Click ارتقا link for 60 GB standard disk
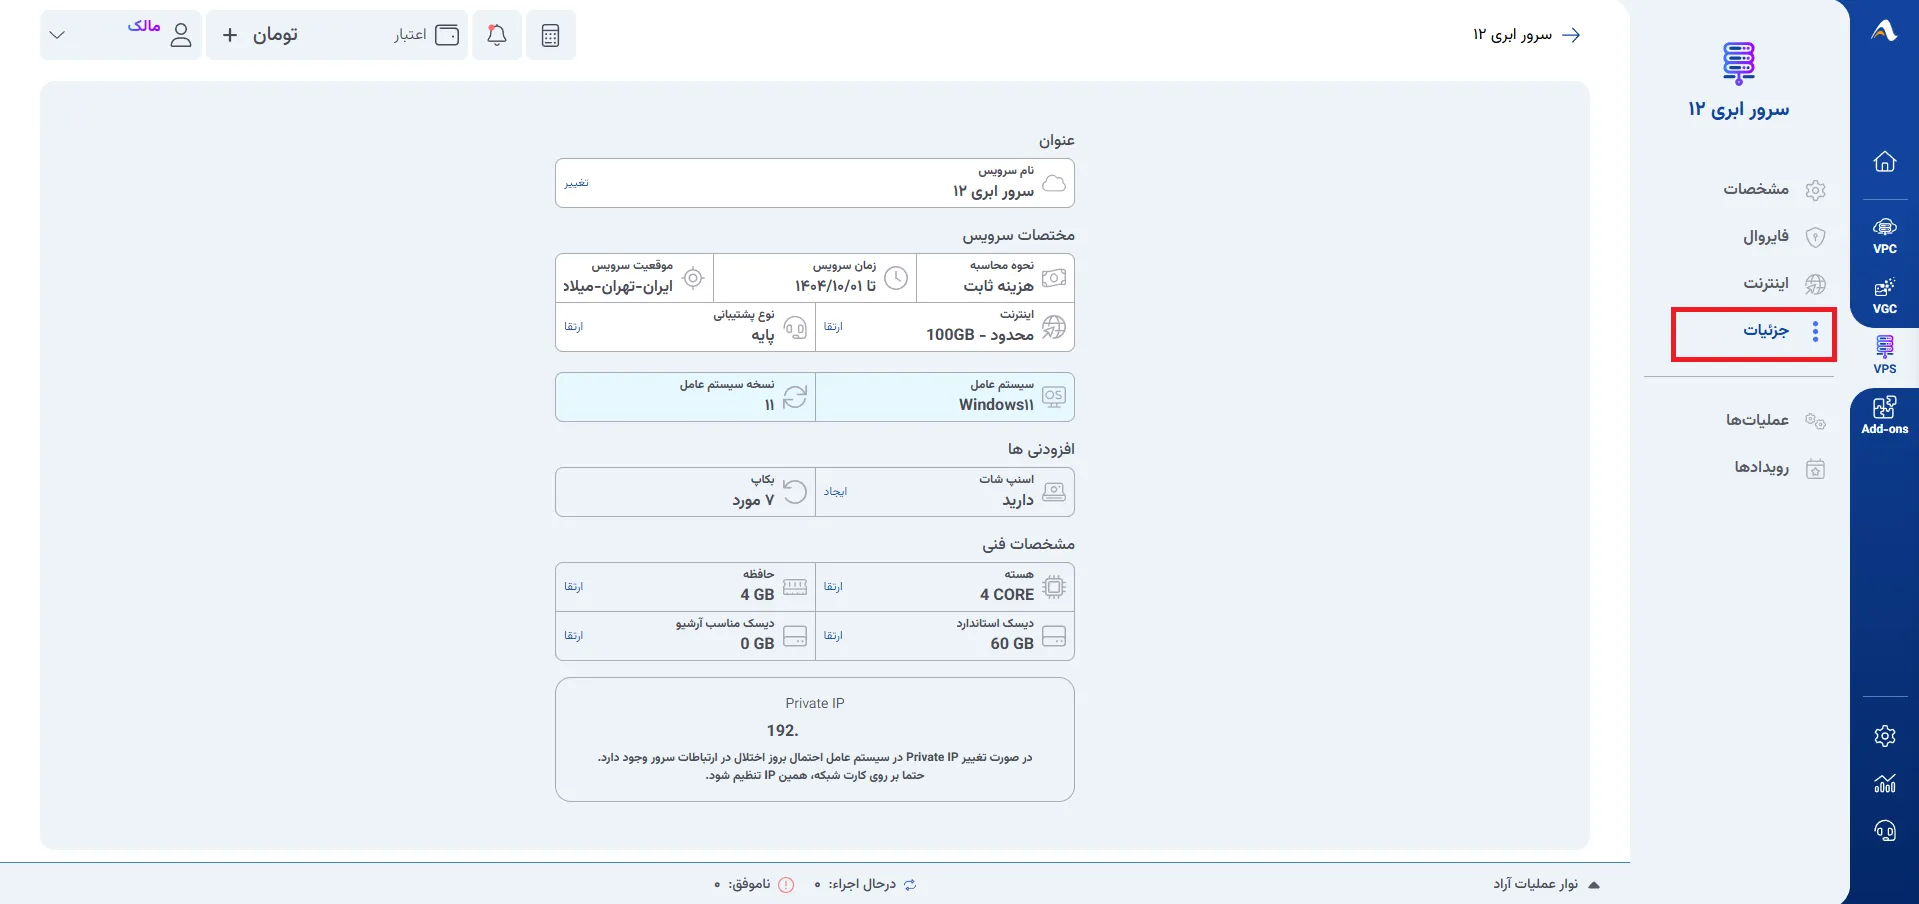The height and width of the screenshot is (904, 1919). (833, 636)
